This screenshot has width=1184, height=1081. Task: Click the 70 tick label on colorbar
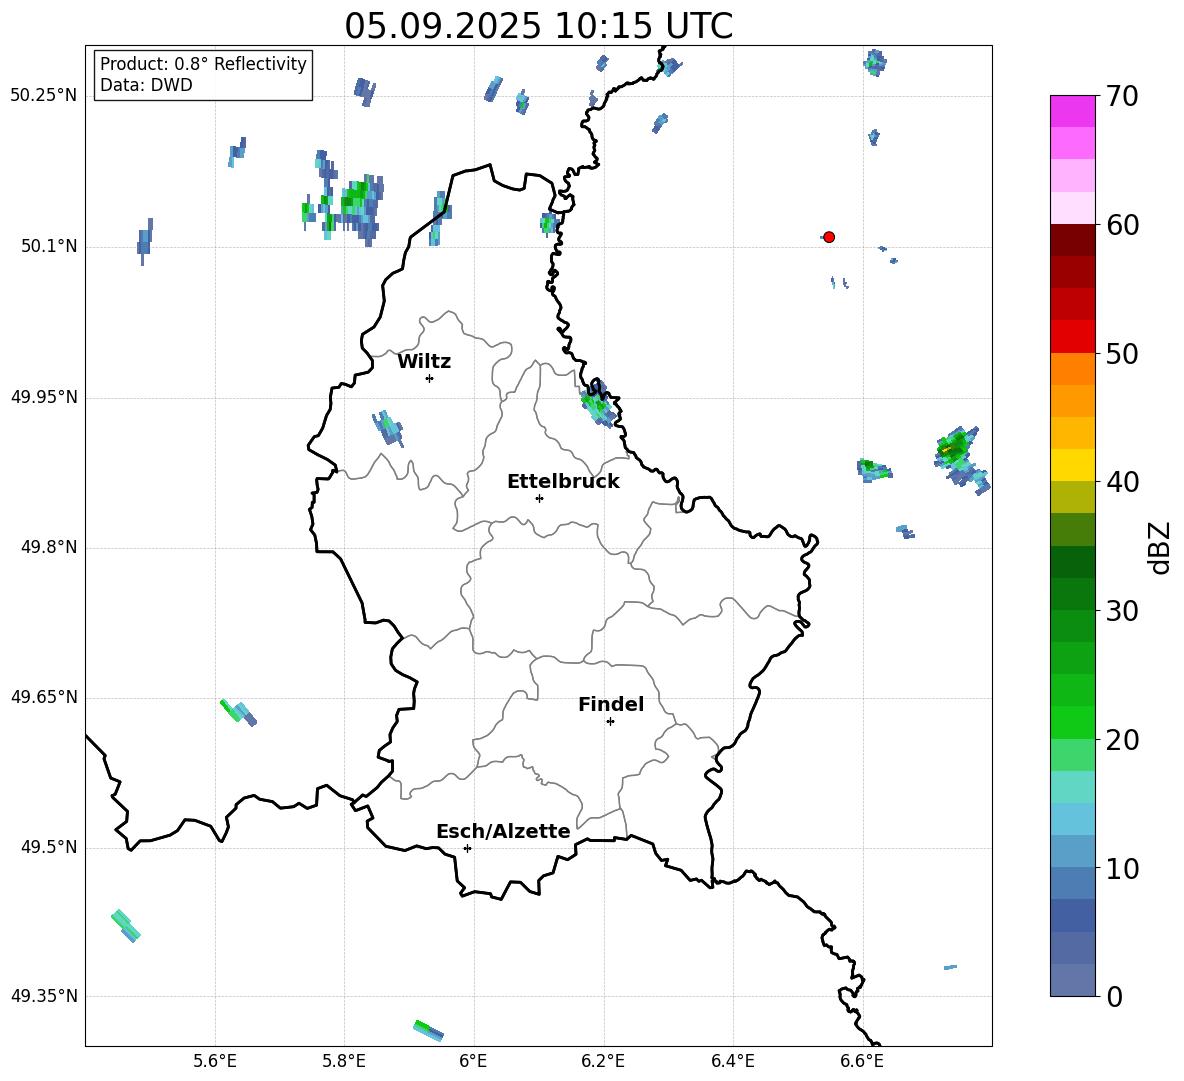(x=1121, y=96)
